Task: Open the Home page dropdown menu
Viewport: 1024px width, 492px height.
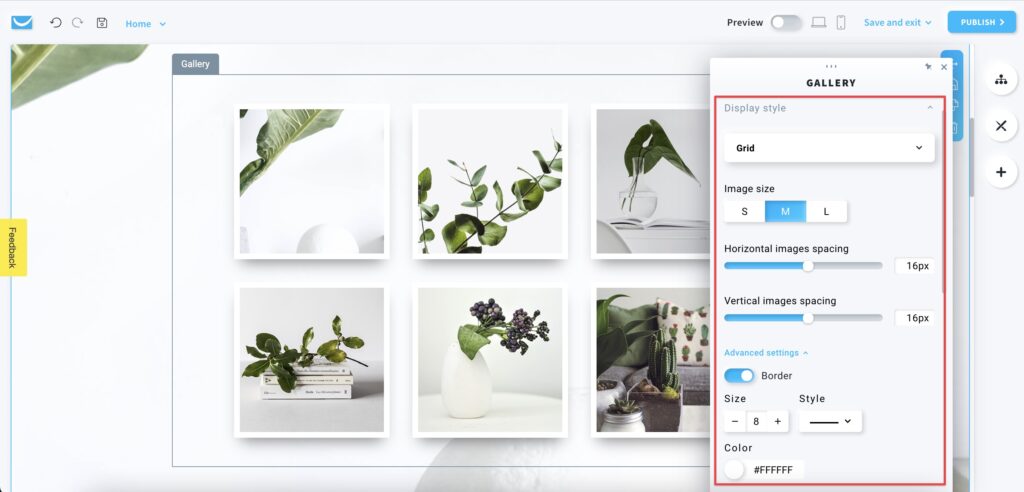Action: pos(146,24)
